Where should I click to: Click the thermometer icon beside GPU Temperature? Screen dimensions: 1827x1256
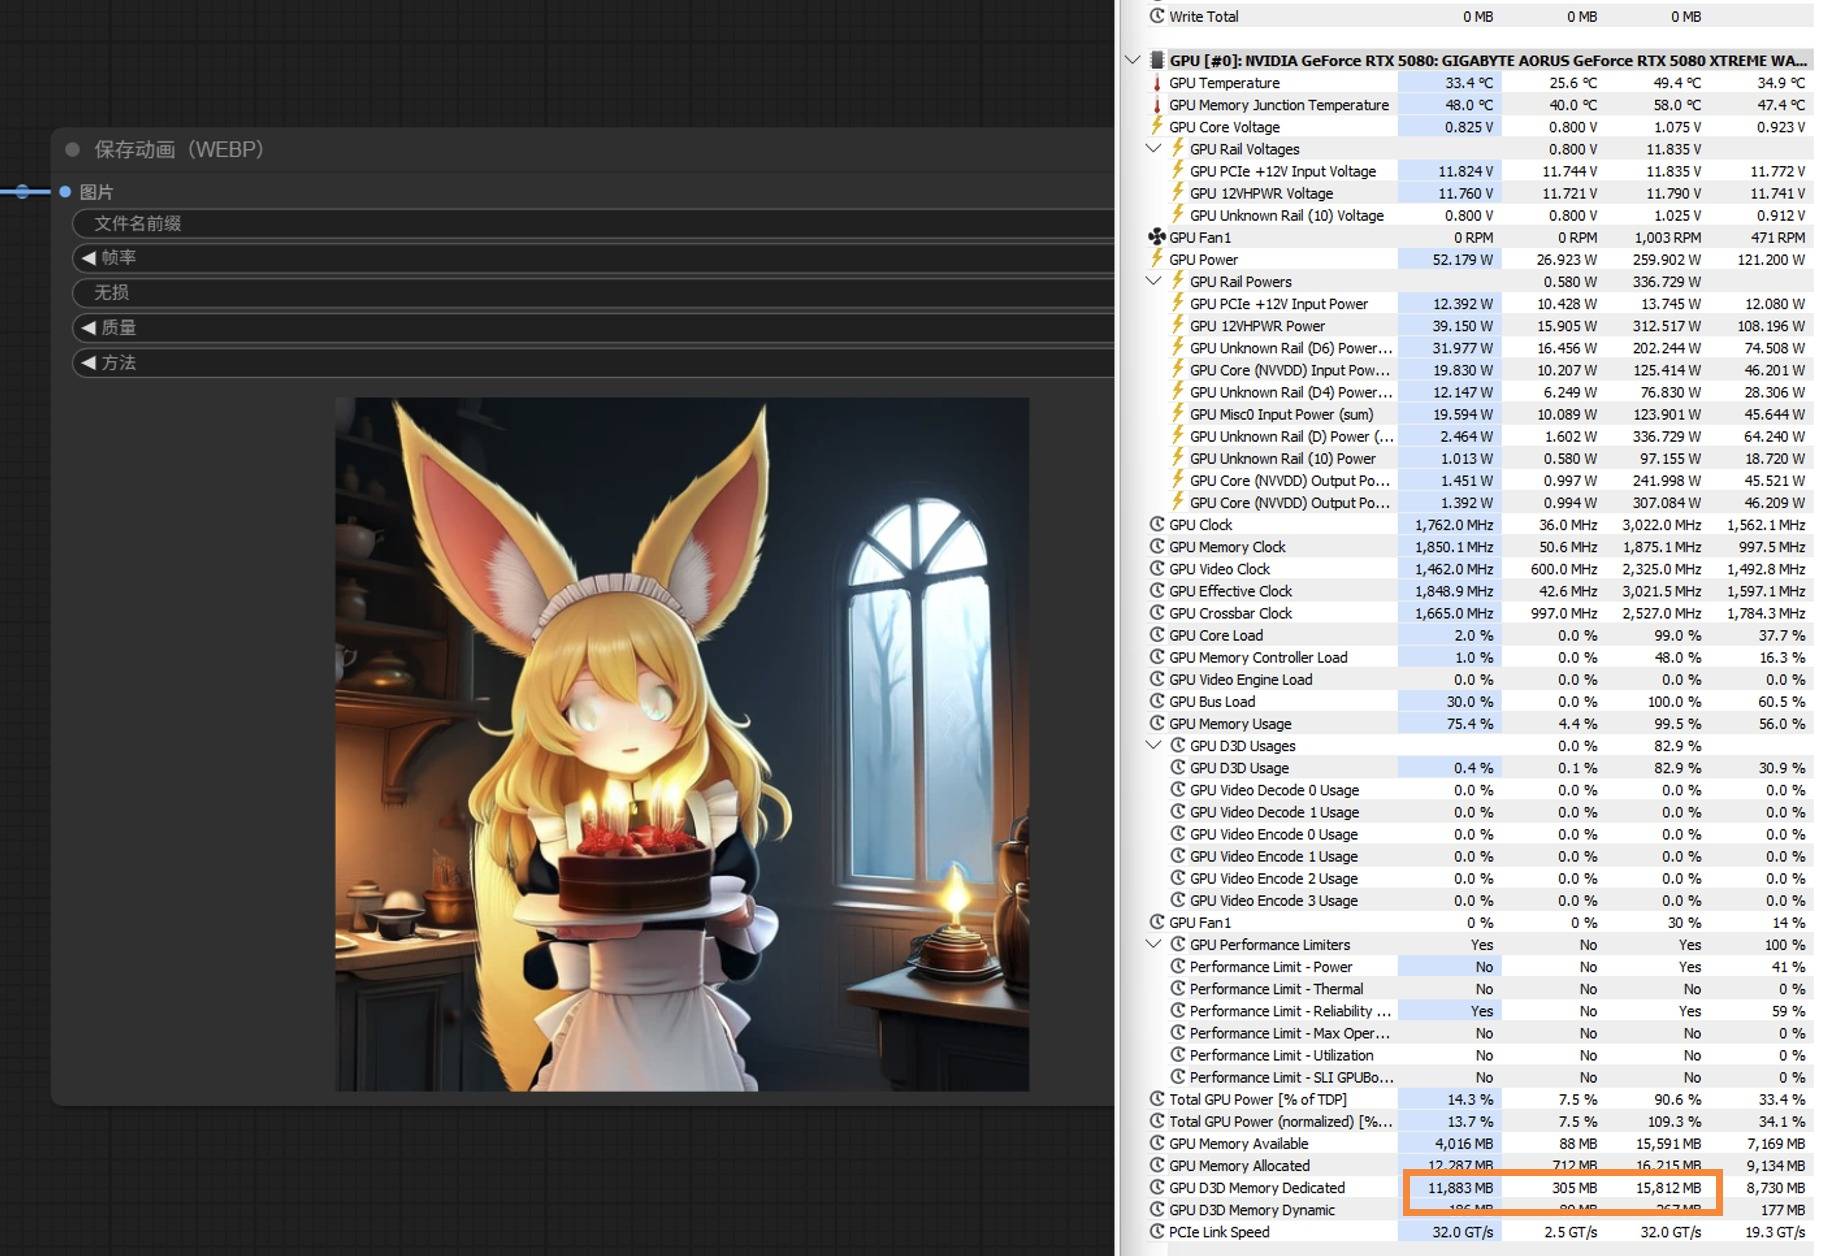1157,83
